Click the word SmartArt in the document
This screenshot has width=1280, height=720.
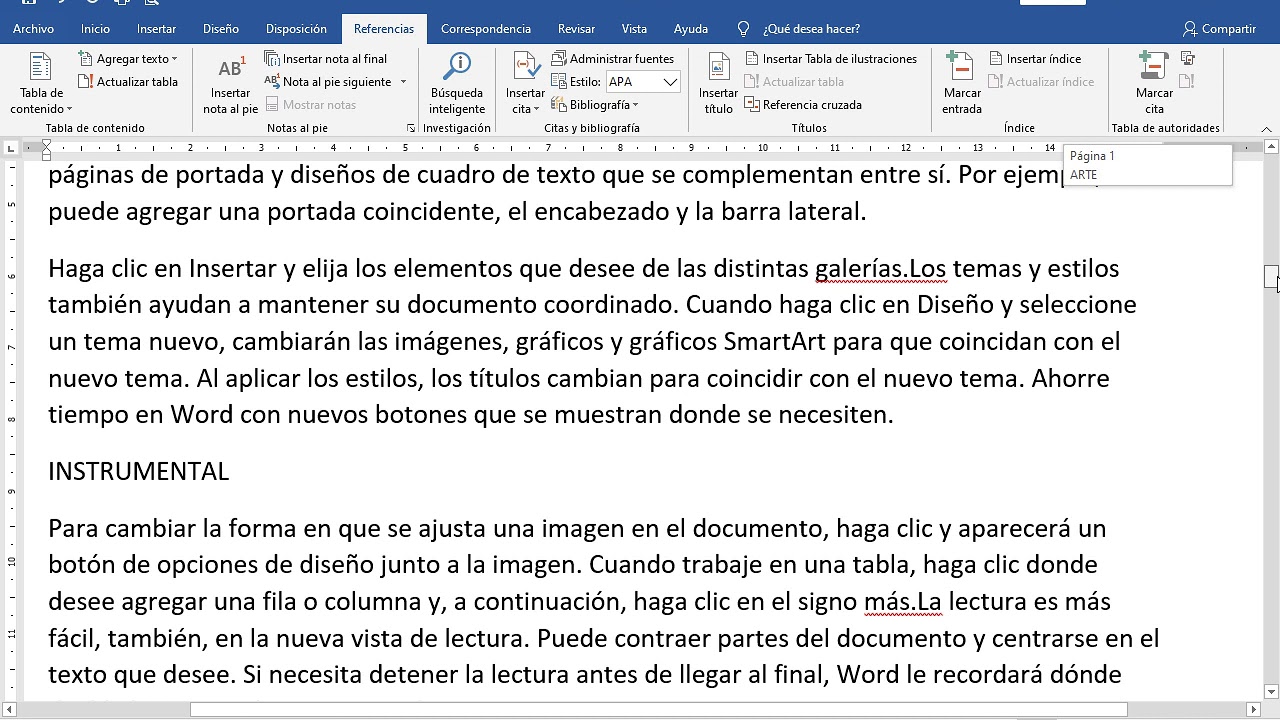coord(774,342)
